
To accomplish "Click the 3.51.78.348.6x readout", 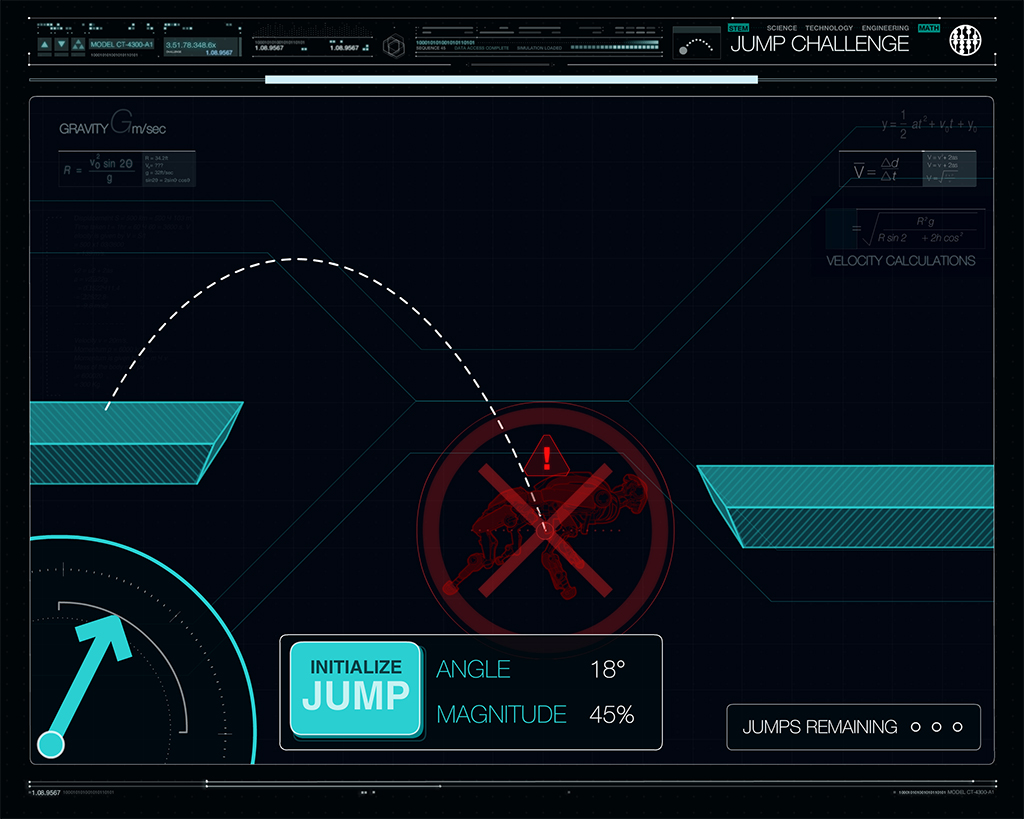I will (191, 45).
